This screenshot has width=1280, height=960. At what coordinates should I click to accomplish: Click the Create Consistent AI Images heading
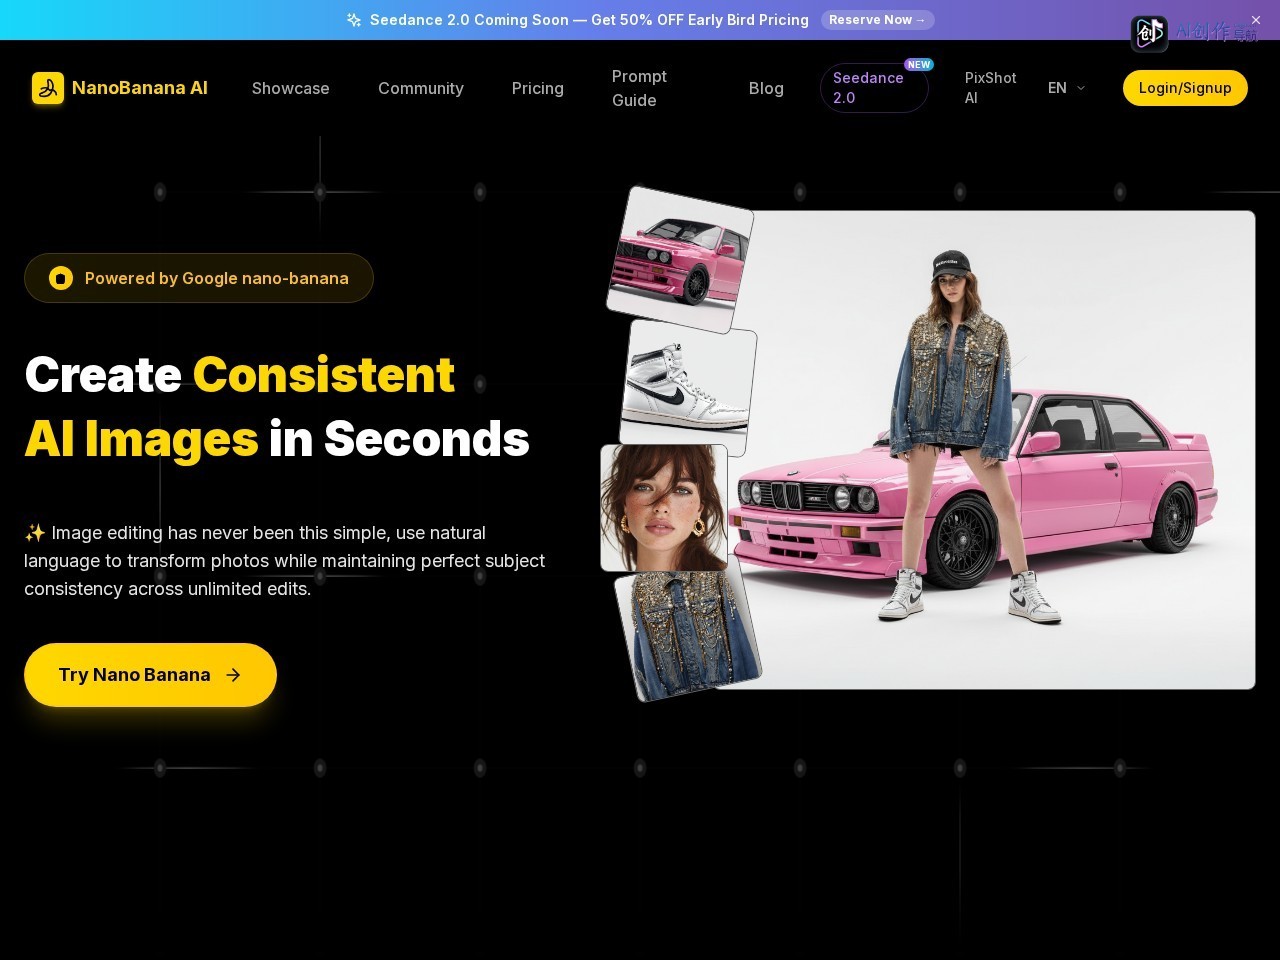tap(277, 407)
